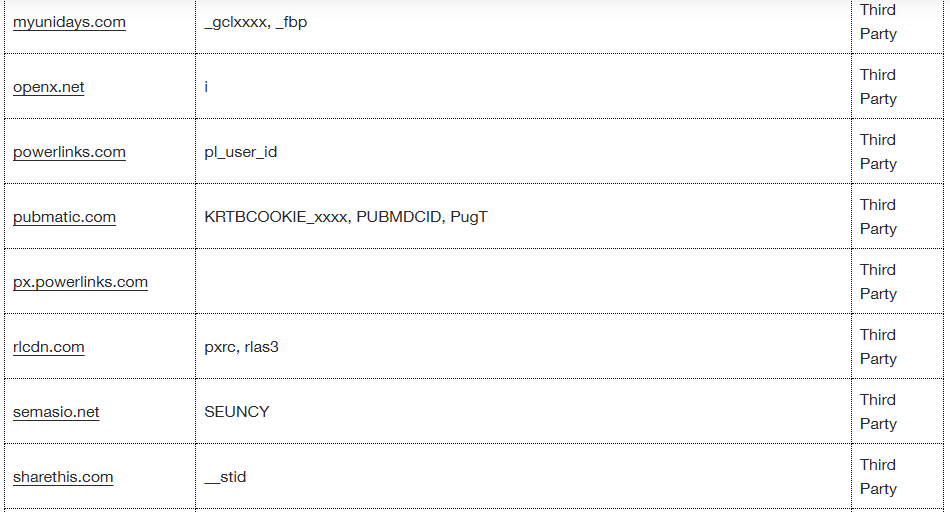Open the sharethis.com link
This screenshot has height=513, width=950.
click(63, 477)
